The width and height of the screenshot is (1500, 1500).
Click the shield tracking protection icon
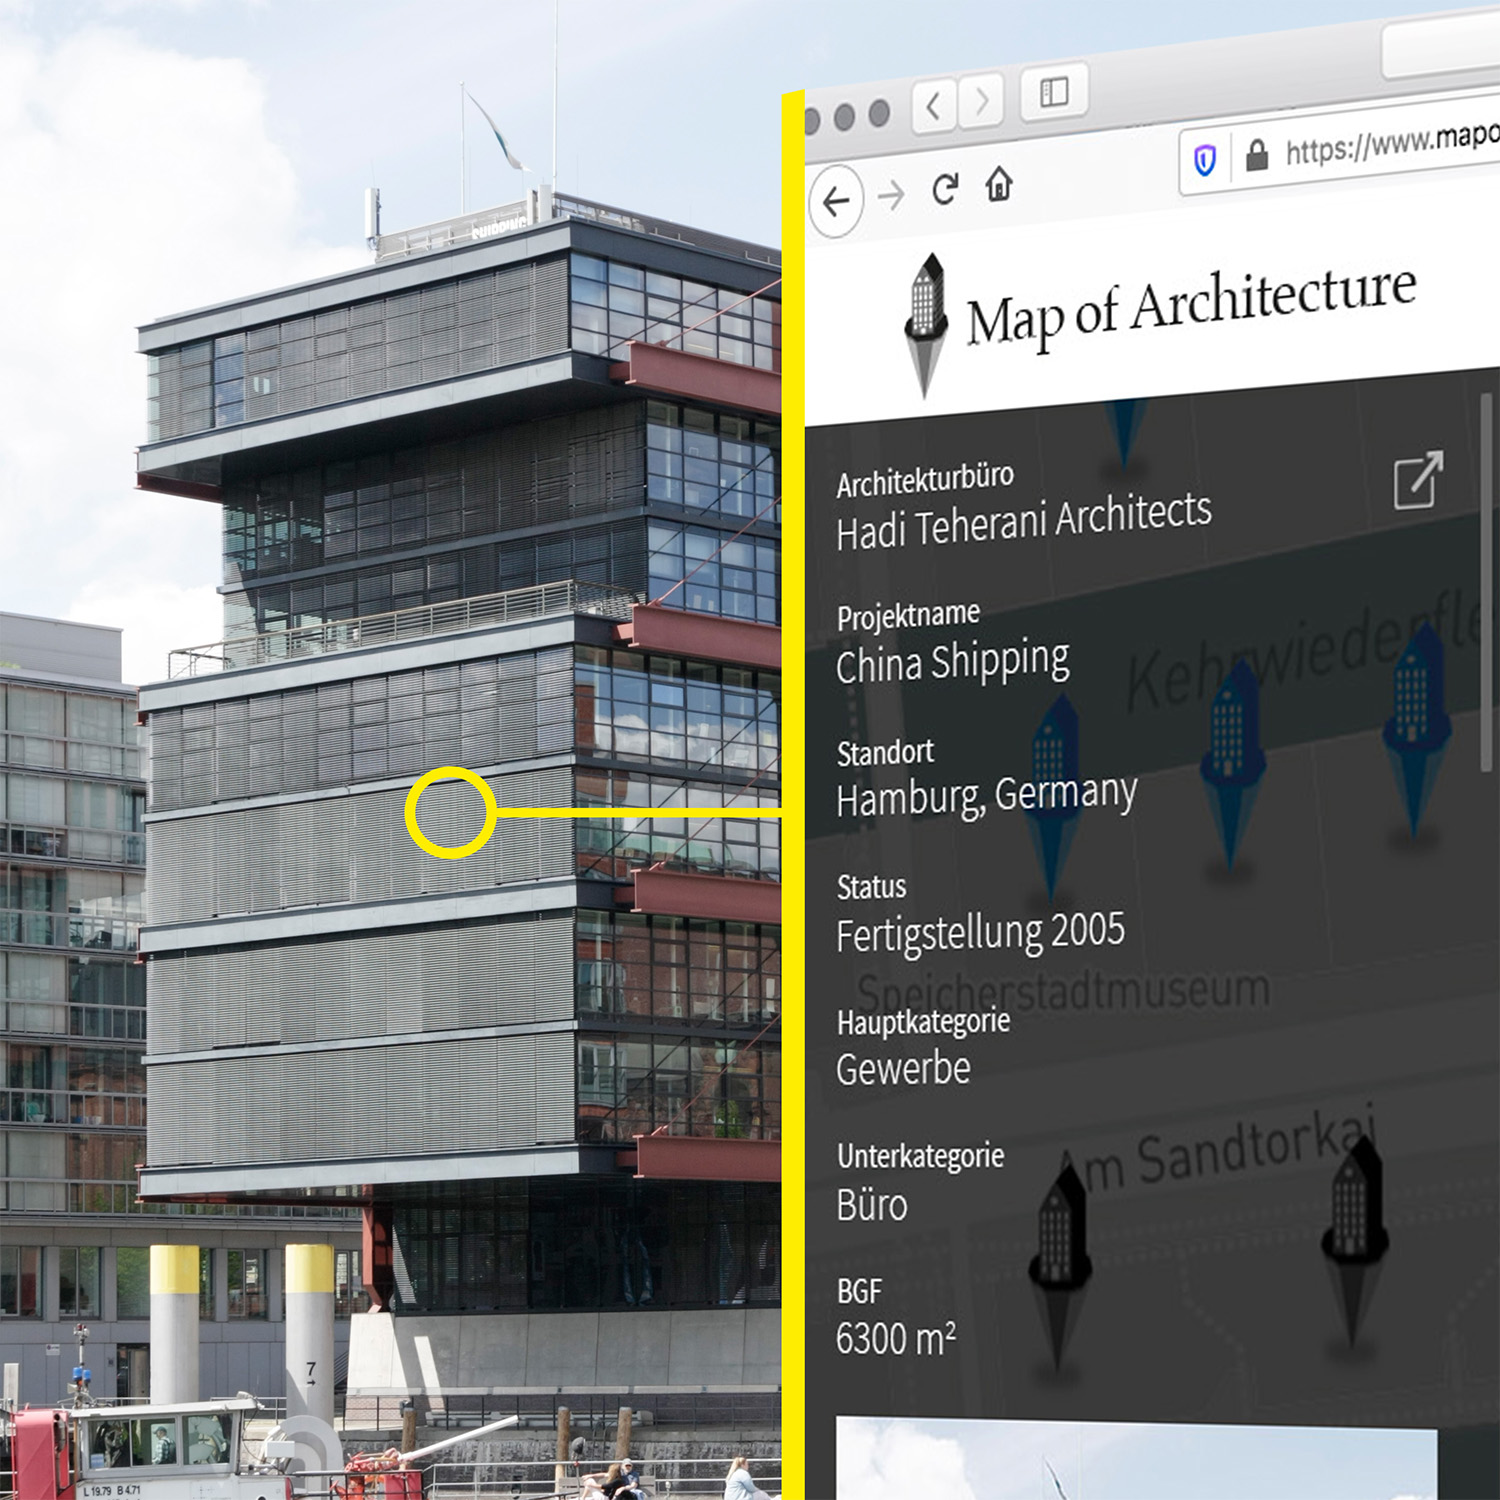click(1205, 160)
